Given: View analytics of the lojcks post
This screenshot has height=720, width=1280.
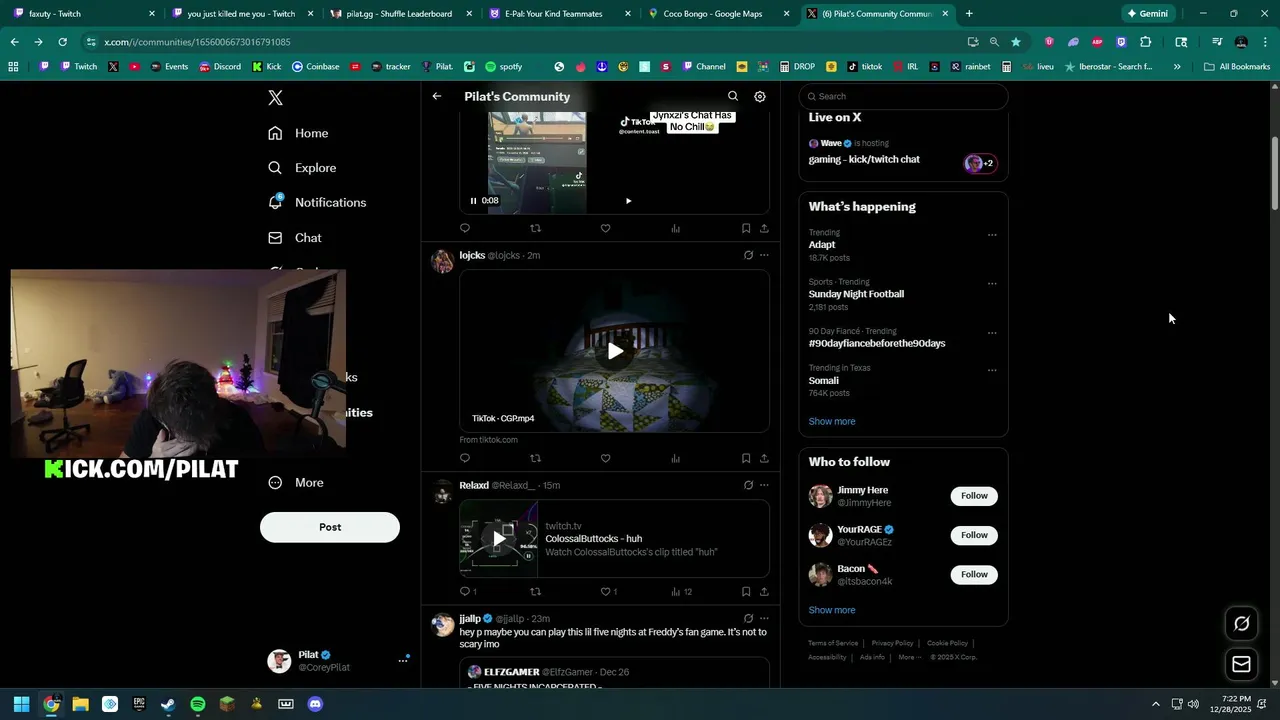Looking at the screenshot, I should click(676, 458).
